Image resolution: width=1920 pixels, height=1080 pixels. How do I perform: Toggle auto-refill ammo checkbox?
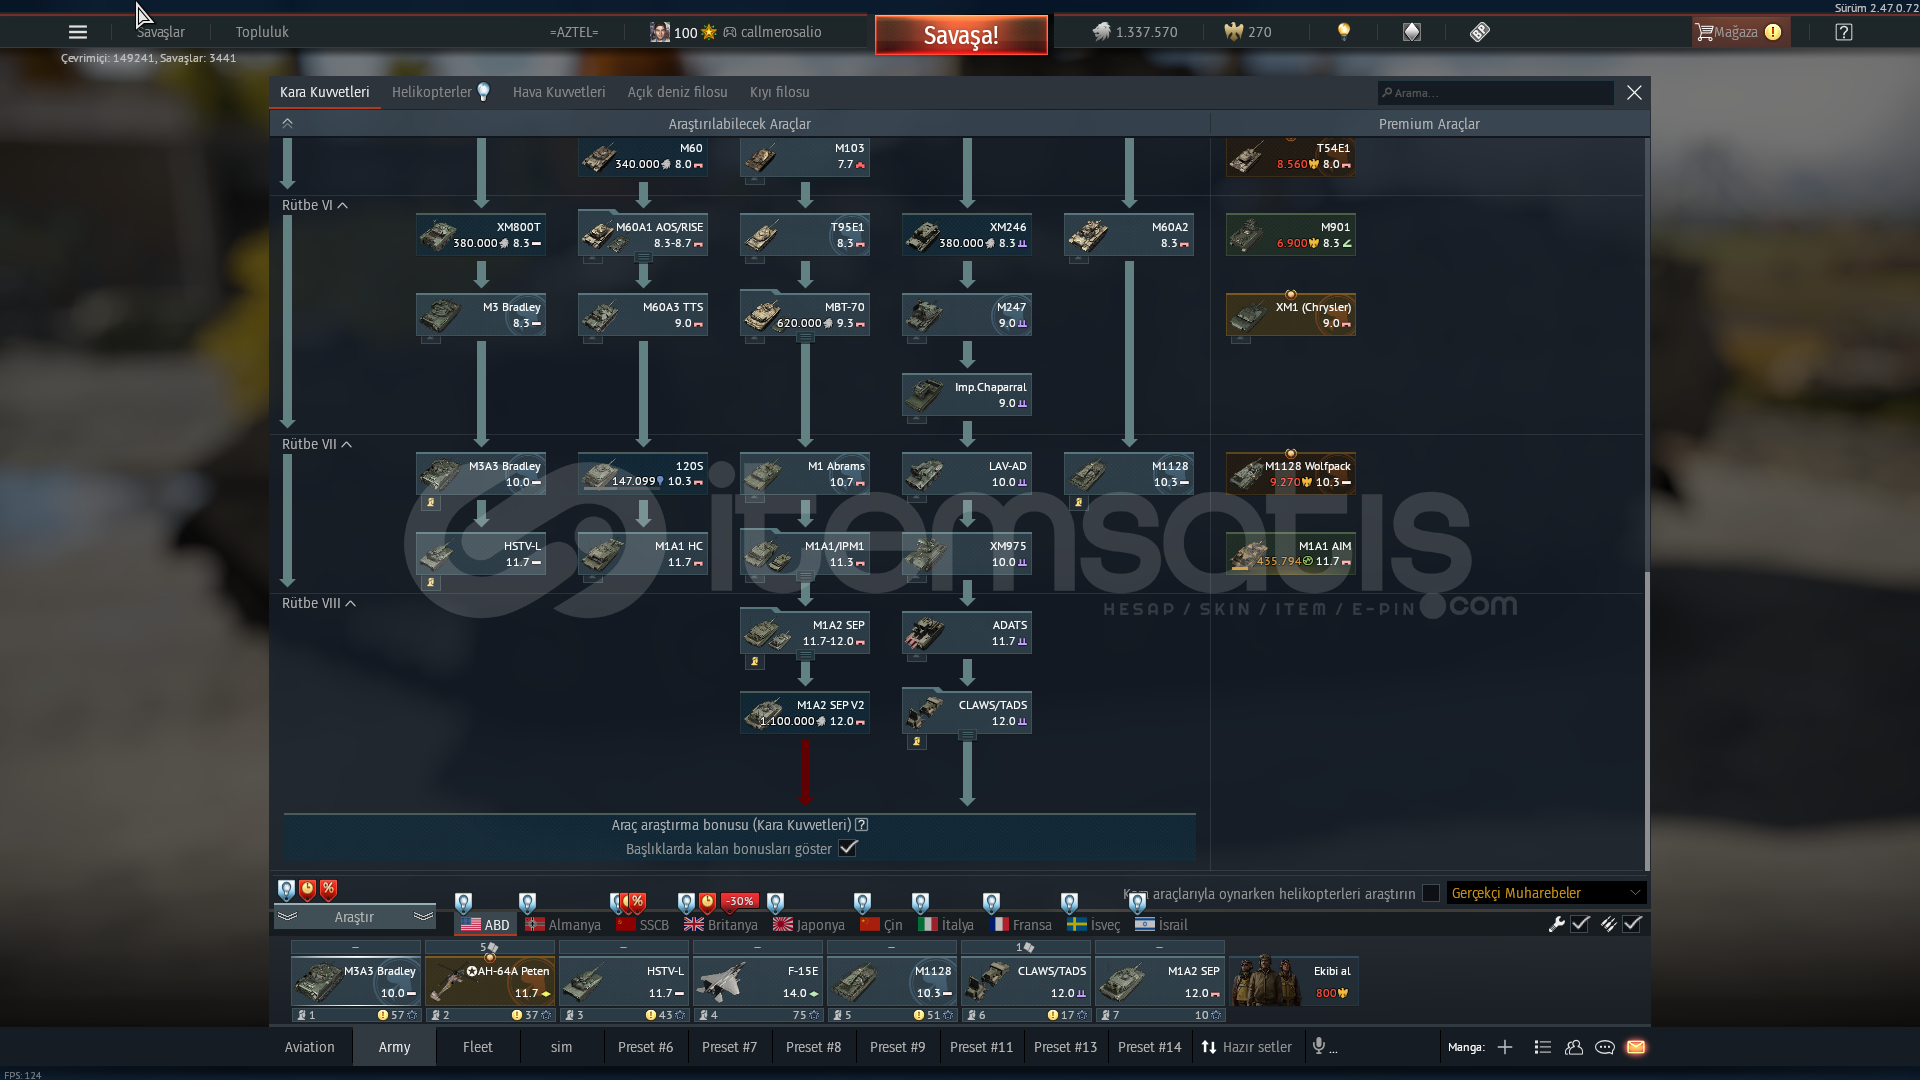(x=1632, y=924)
